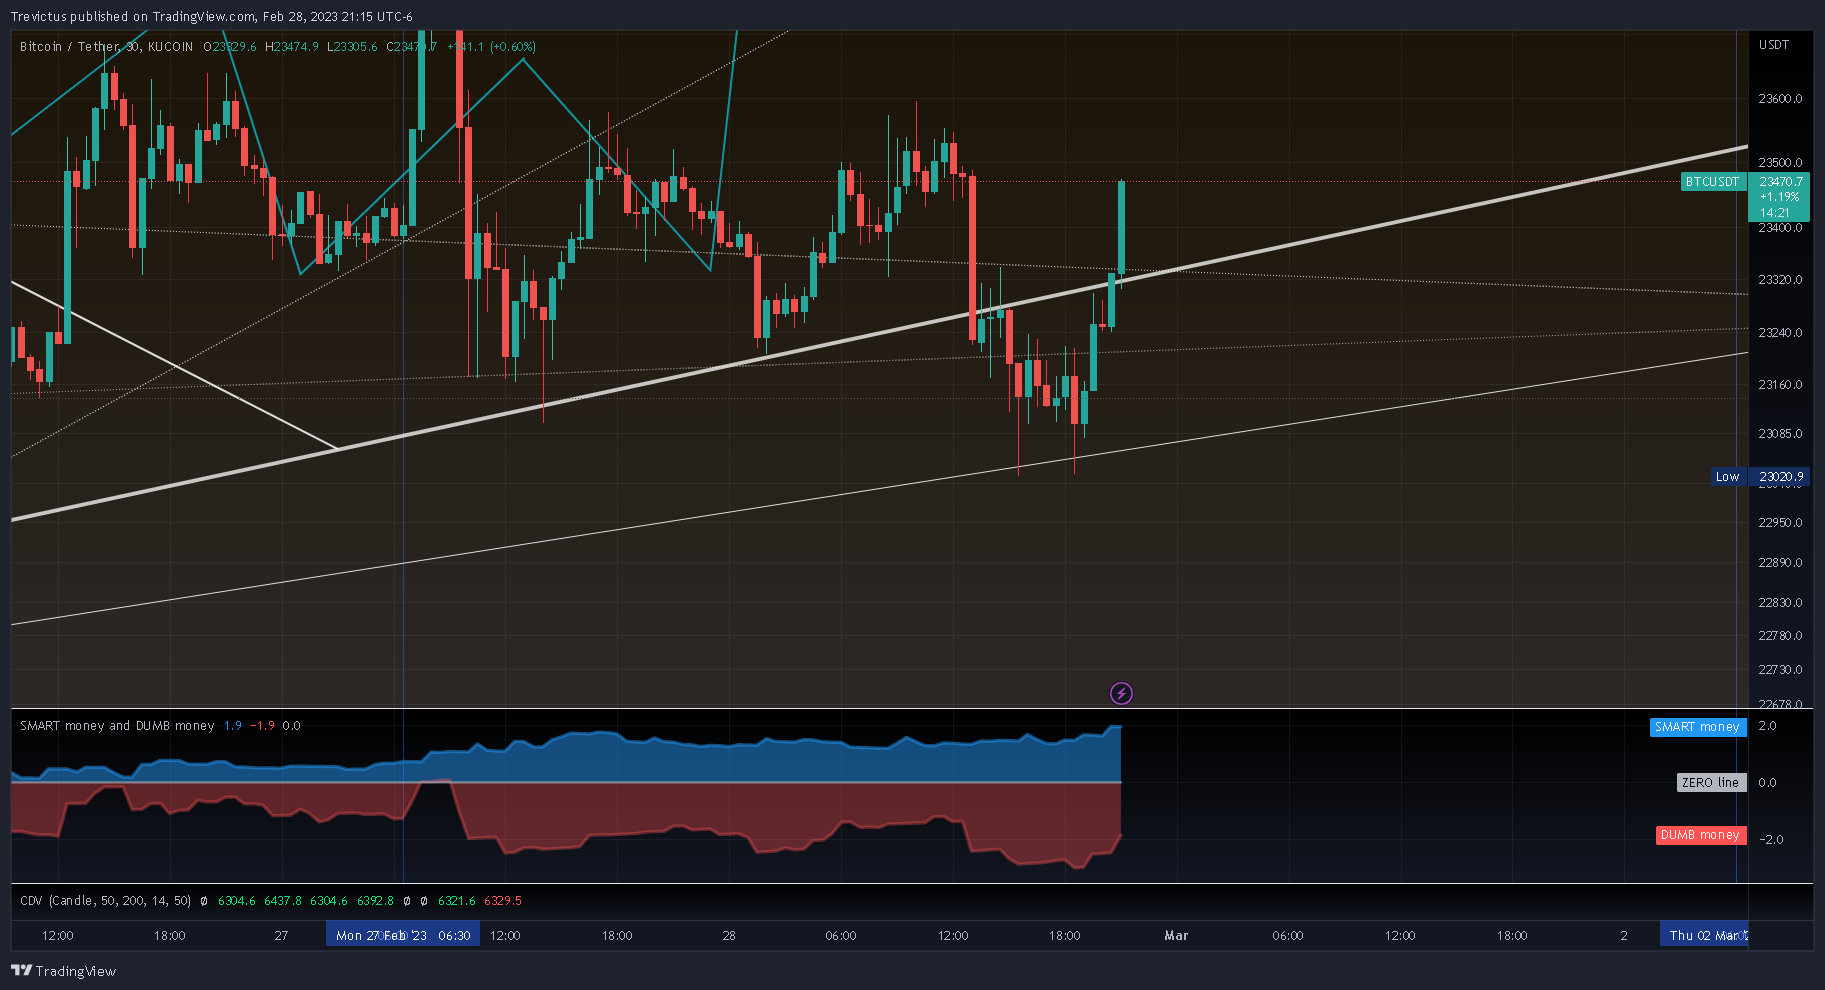Click the +1.19% change value in price tag
Image resolution: width=1825 pixels, height=990 pixels.
click(1780, 197)
